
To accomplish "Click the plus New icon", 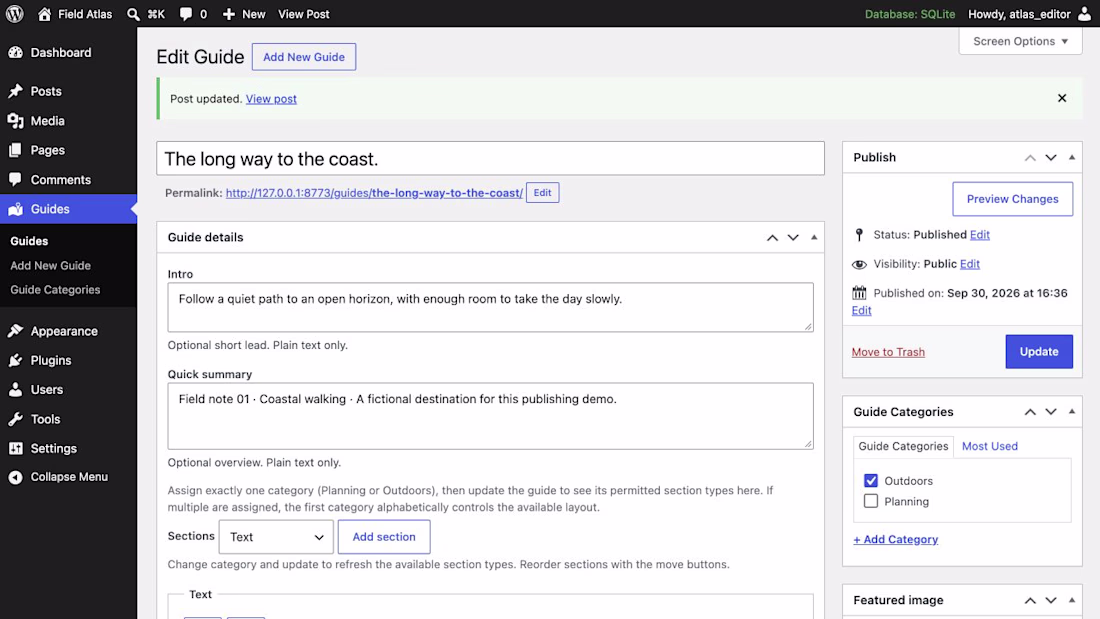I will [229, 14].
